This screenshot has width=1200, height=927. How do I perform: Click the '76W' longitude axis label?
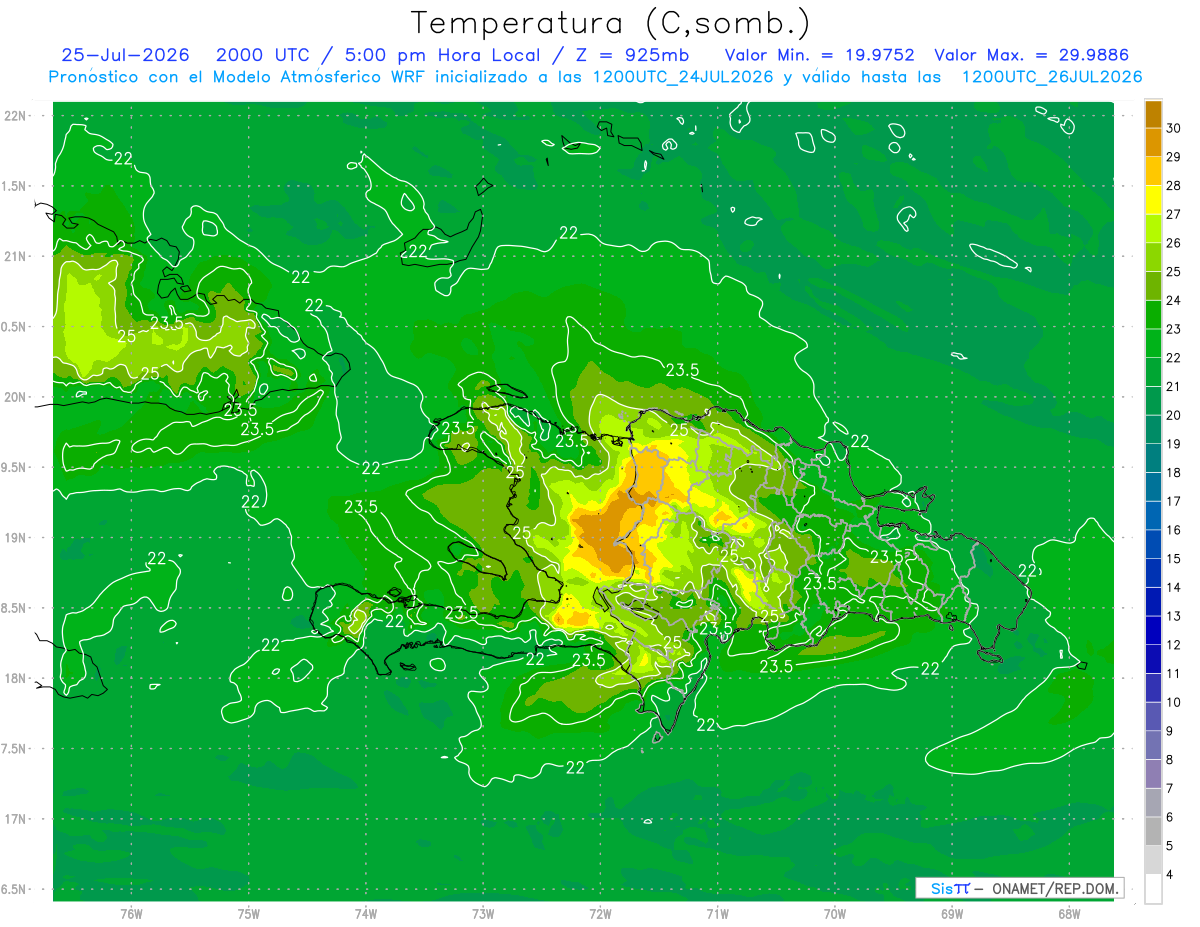point(131,913)
